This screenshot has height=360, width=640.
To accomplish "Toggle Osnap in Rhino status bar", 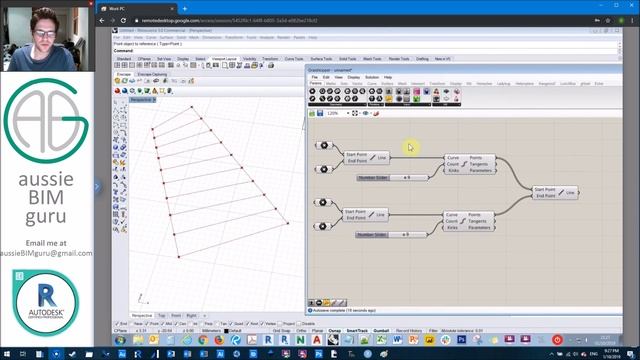I will (335, 331).
